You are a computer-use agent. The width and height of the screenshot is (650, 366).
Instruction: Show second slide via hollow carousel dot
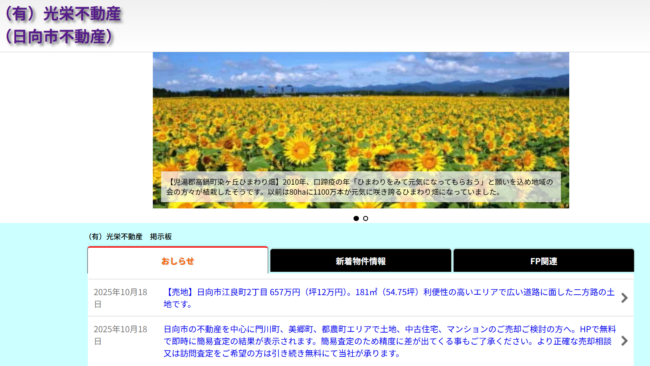pos(365,218)
